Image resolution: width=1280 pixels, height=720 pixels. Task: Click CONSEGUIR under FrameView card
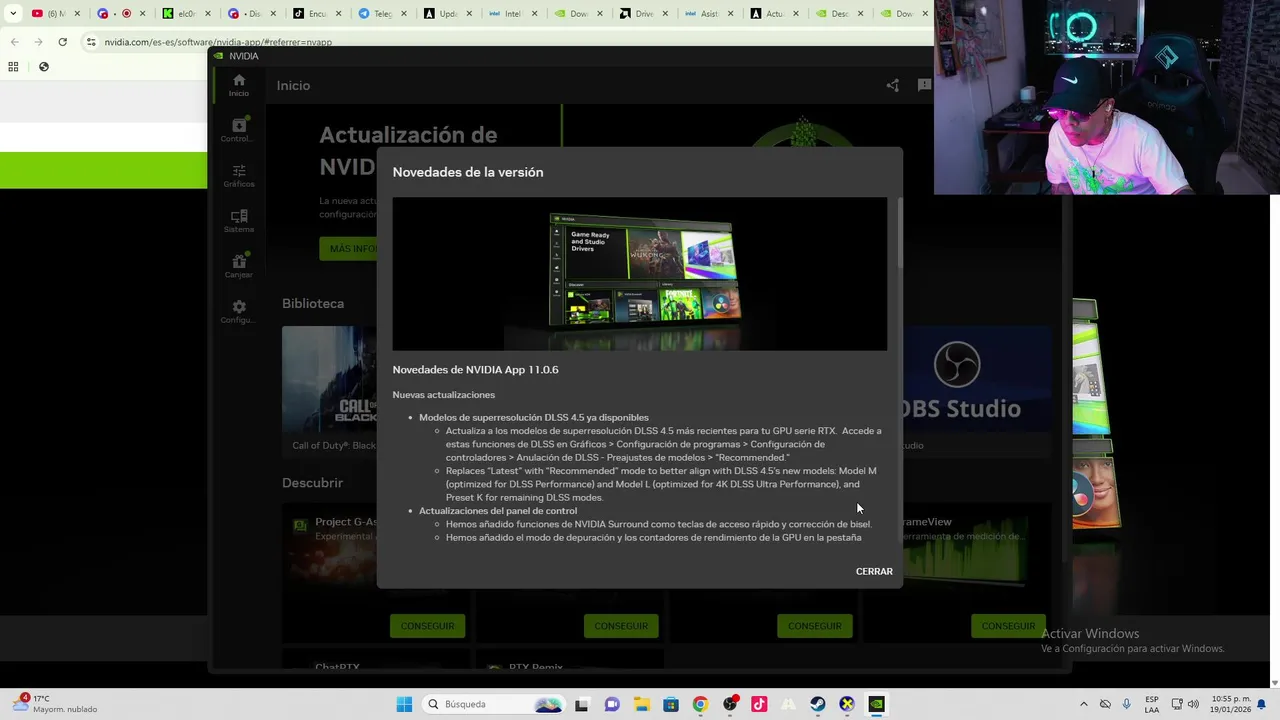click(1008, 626)
